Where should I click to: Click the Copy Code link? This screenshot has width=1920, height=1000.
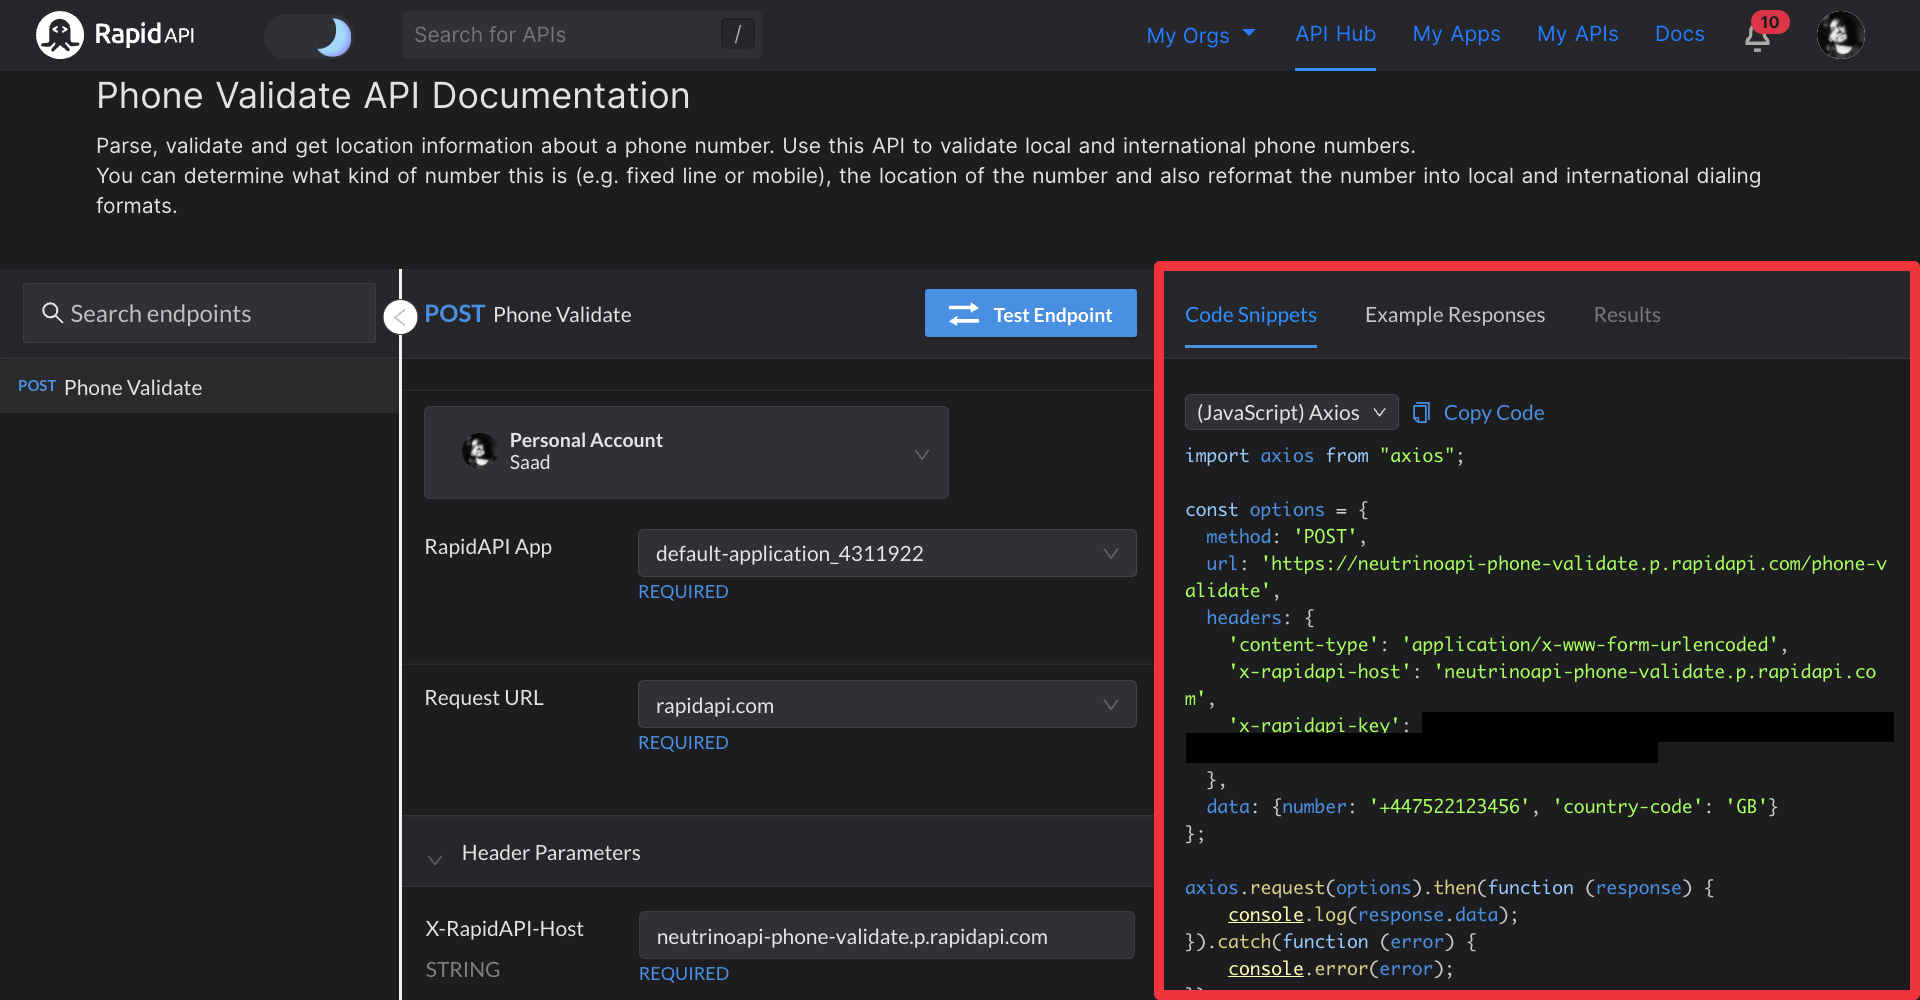pos(1493,412)
